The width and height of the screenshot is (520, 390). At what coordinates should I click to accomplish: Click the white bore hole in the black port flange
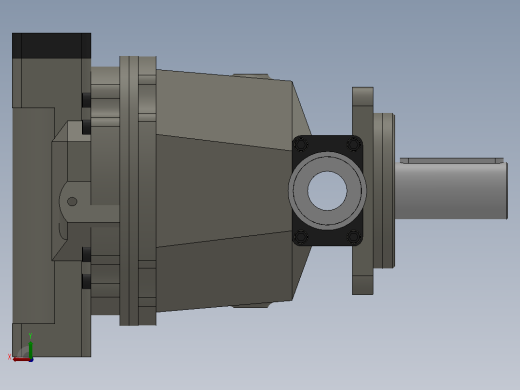tap(327, 191)
